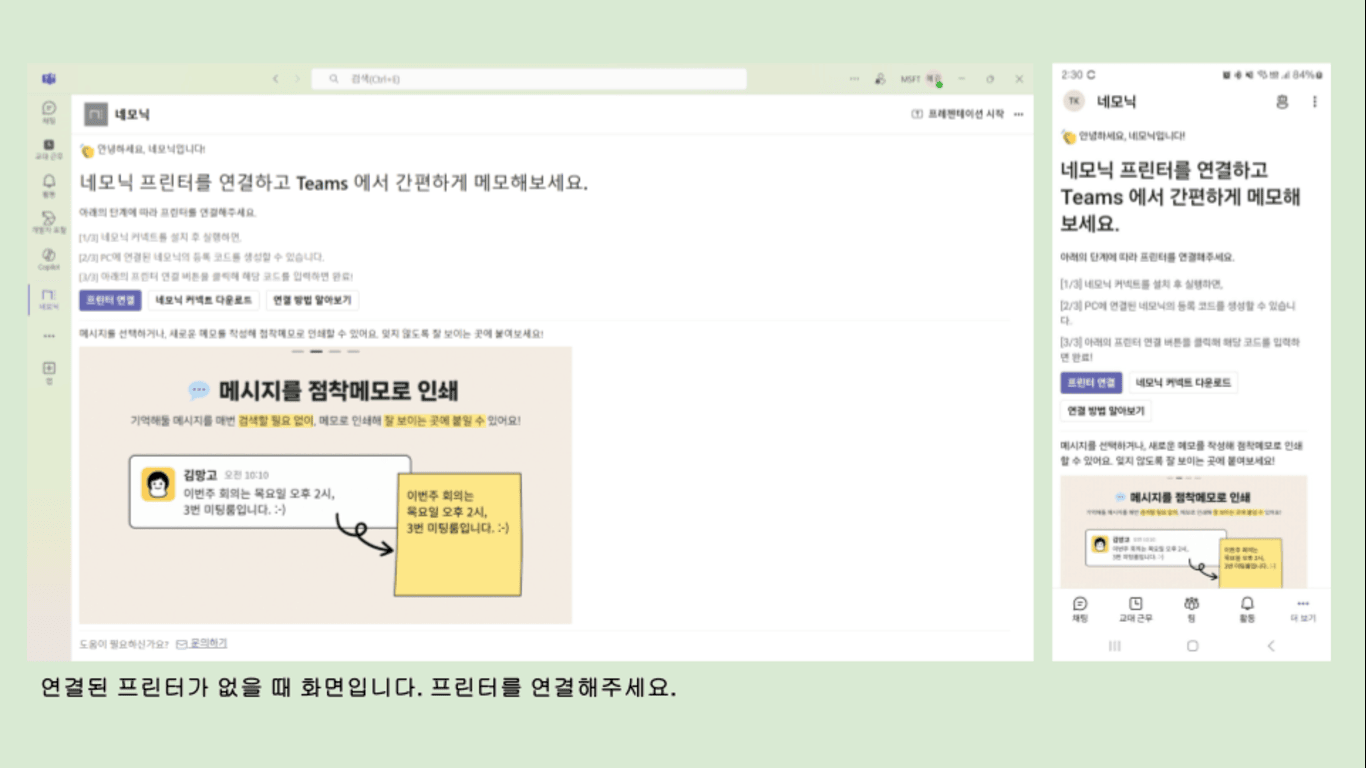The image size is (1366, 768).
Task: Click 네모닉 커넥트 다운로드 in mobile view
Action: (x=1183, y=383)
